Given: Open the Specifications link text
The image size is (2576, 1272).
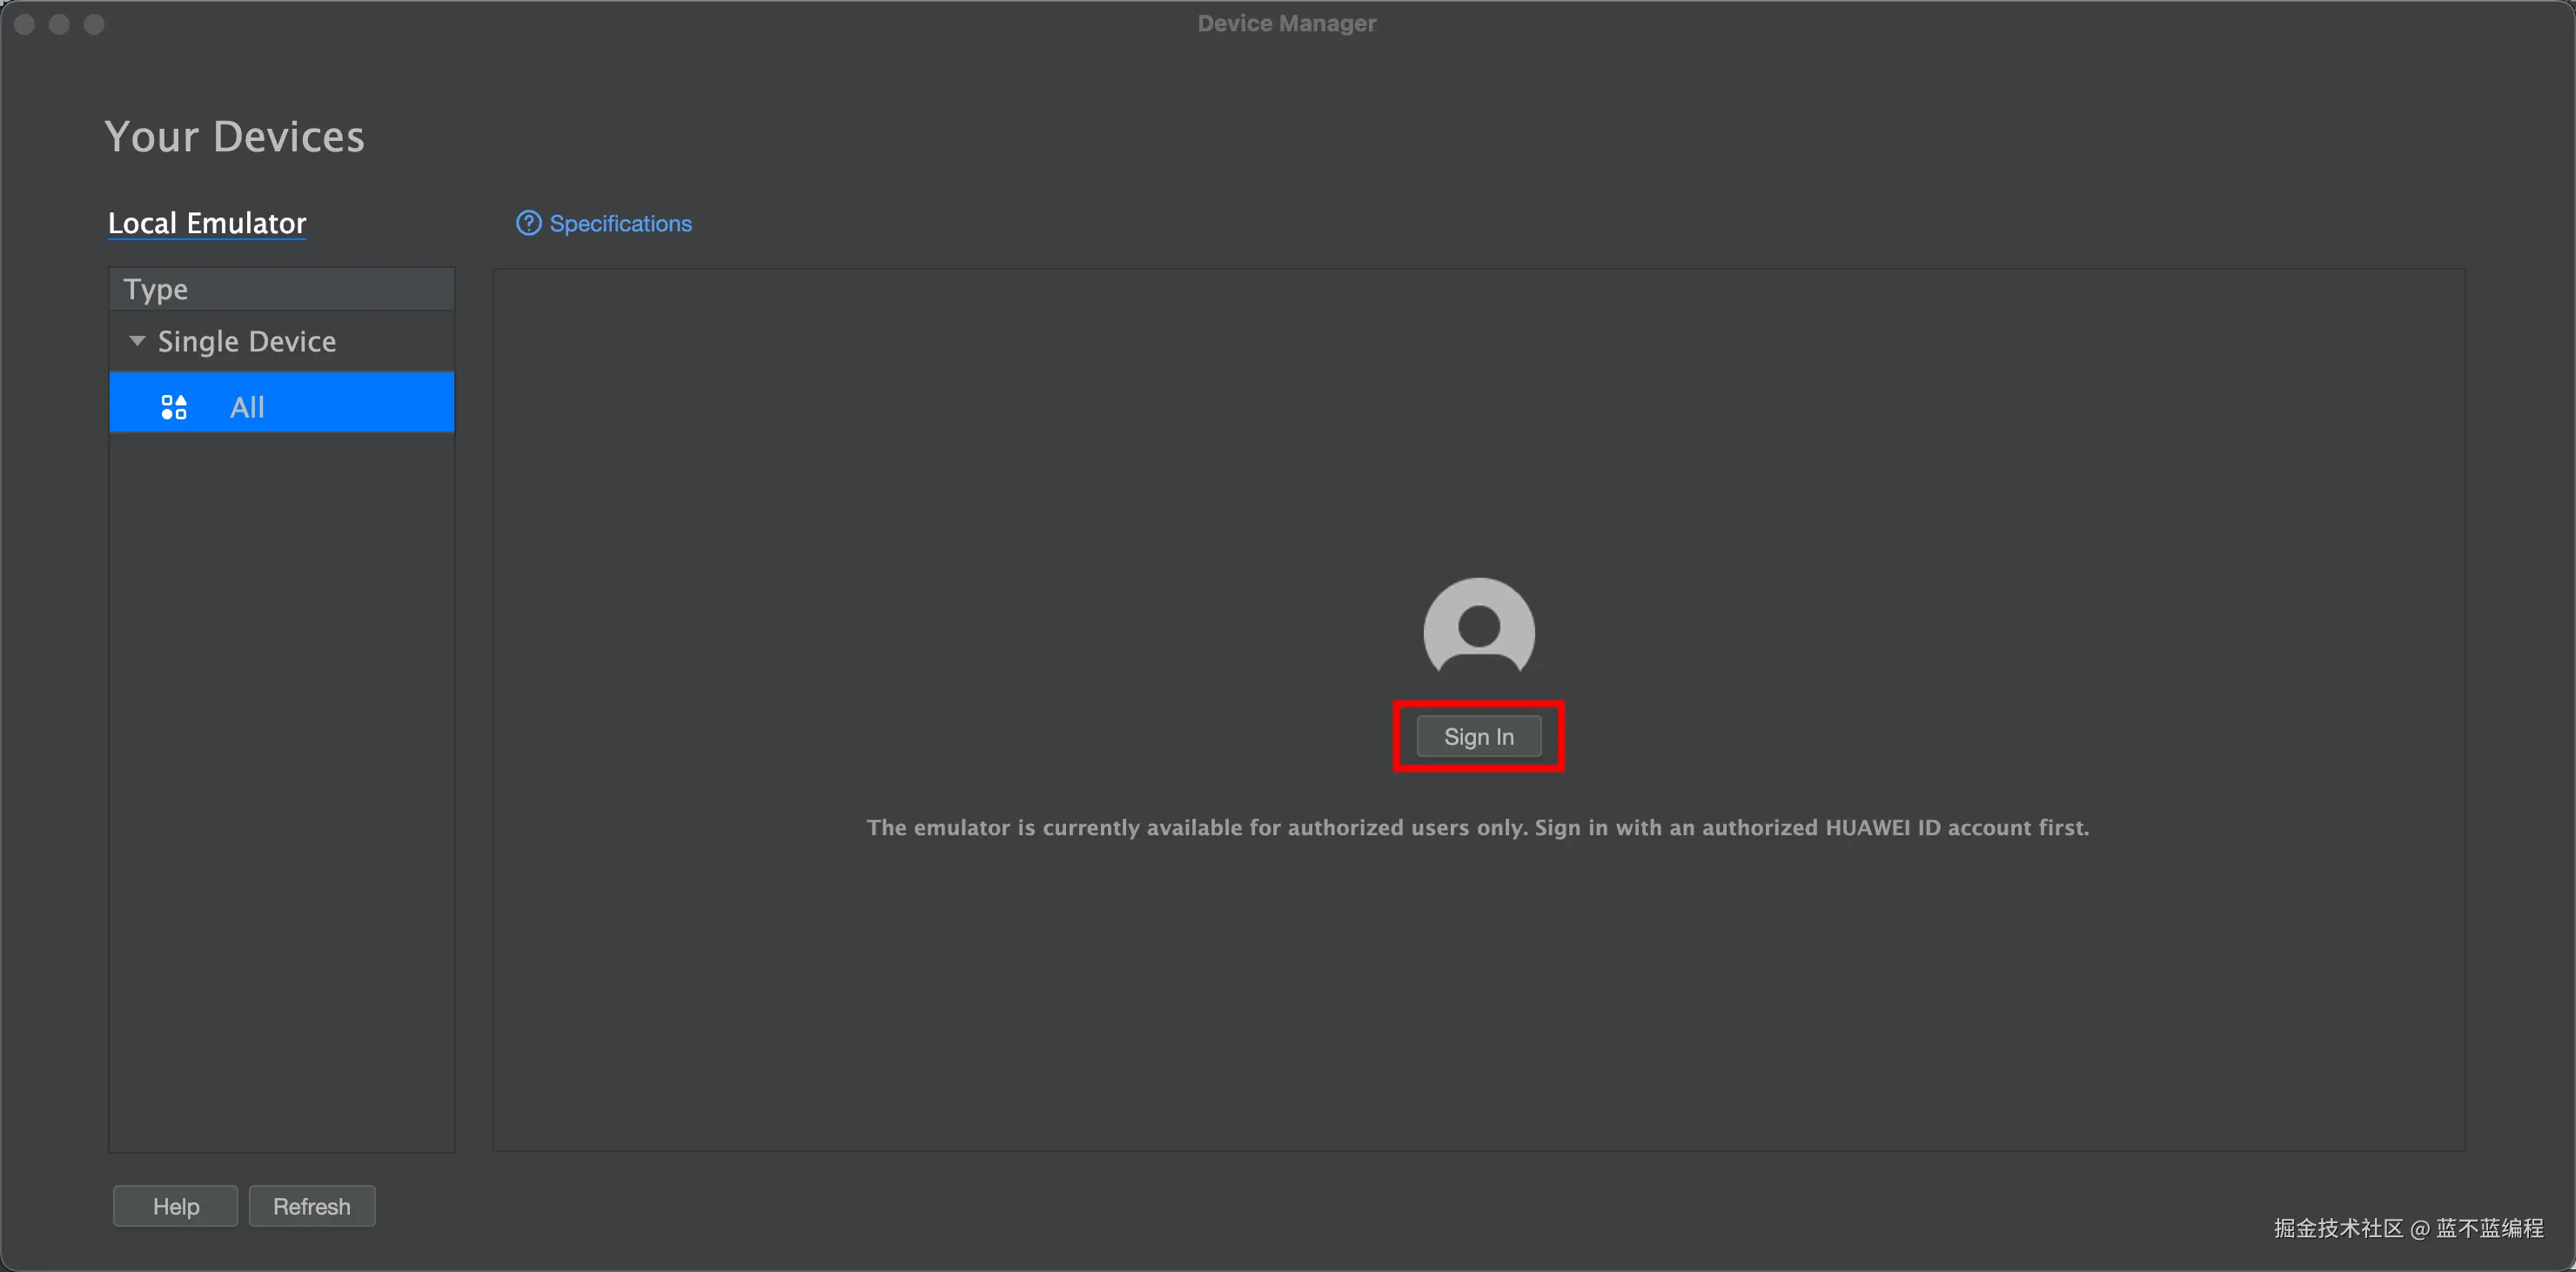Looking at the screenshot, I should coord(620,224).
